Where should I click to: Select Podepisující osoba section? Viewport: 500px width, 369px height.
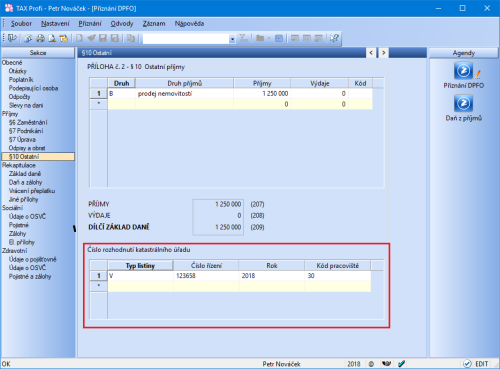(33, 88)
